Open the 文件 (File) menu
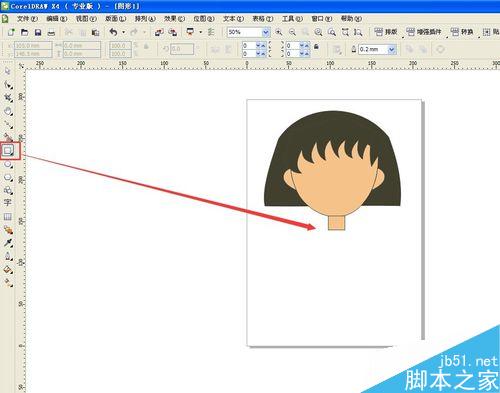The width and height of the screenshot is (500, 393). [x=27, y=19]
